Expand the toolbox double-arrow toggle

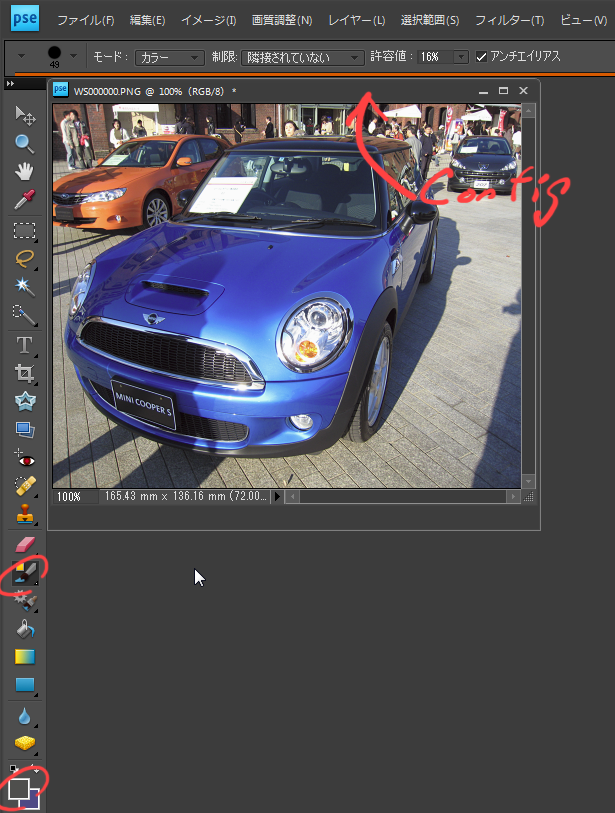tap(10, 83)
